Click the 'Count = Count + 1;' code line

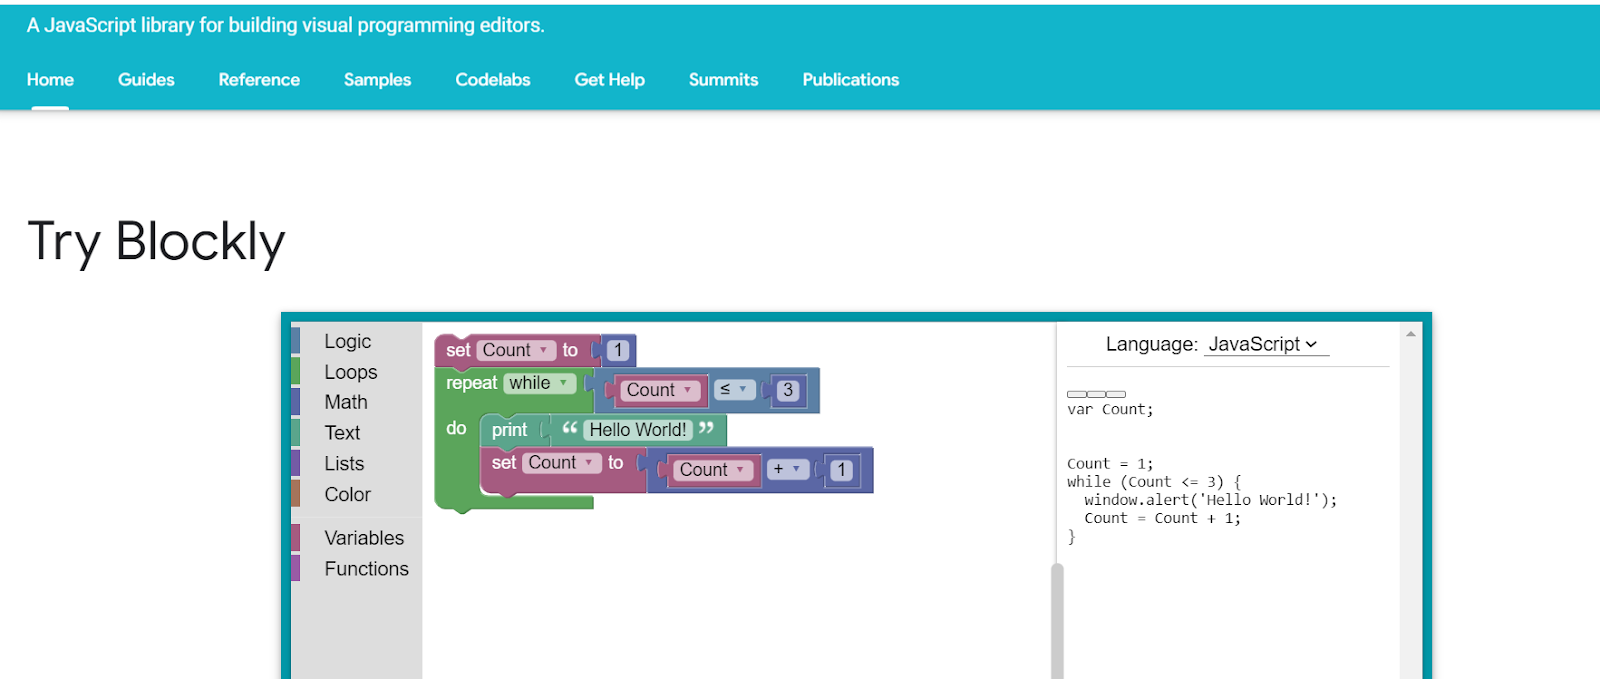[1162, 518]
